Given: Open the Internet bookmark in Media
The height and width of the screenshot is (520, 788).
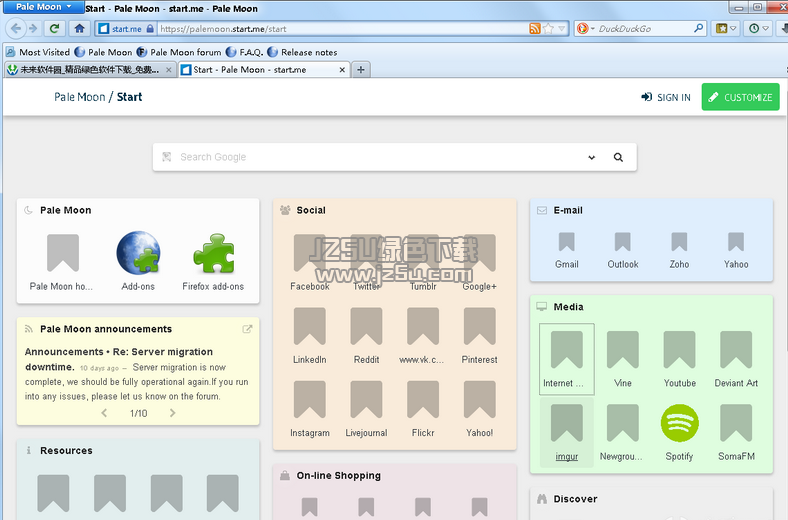Looking at the screenshot, I should (x=567, y=359).
